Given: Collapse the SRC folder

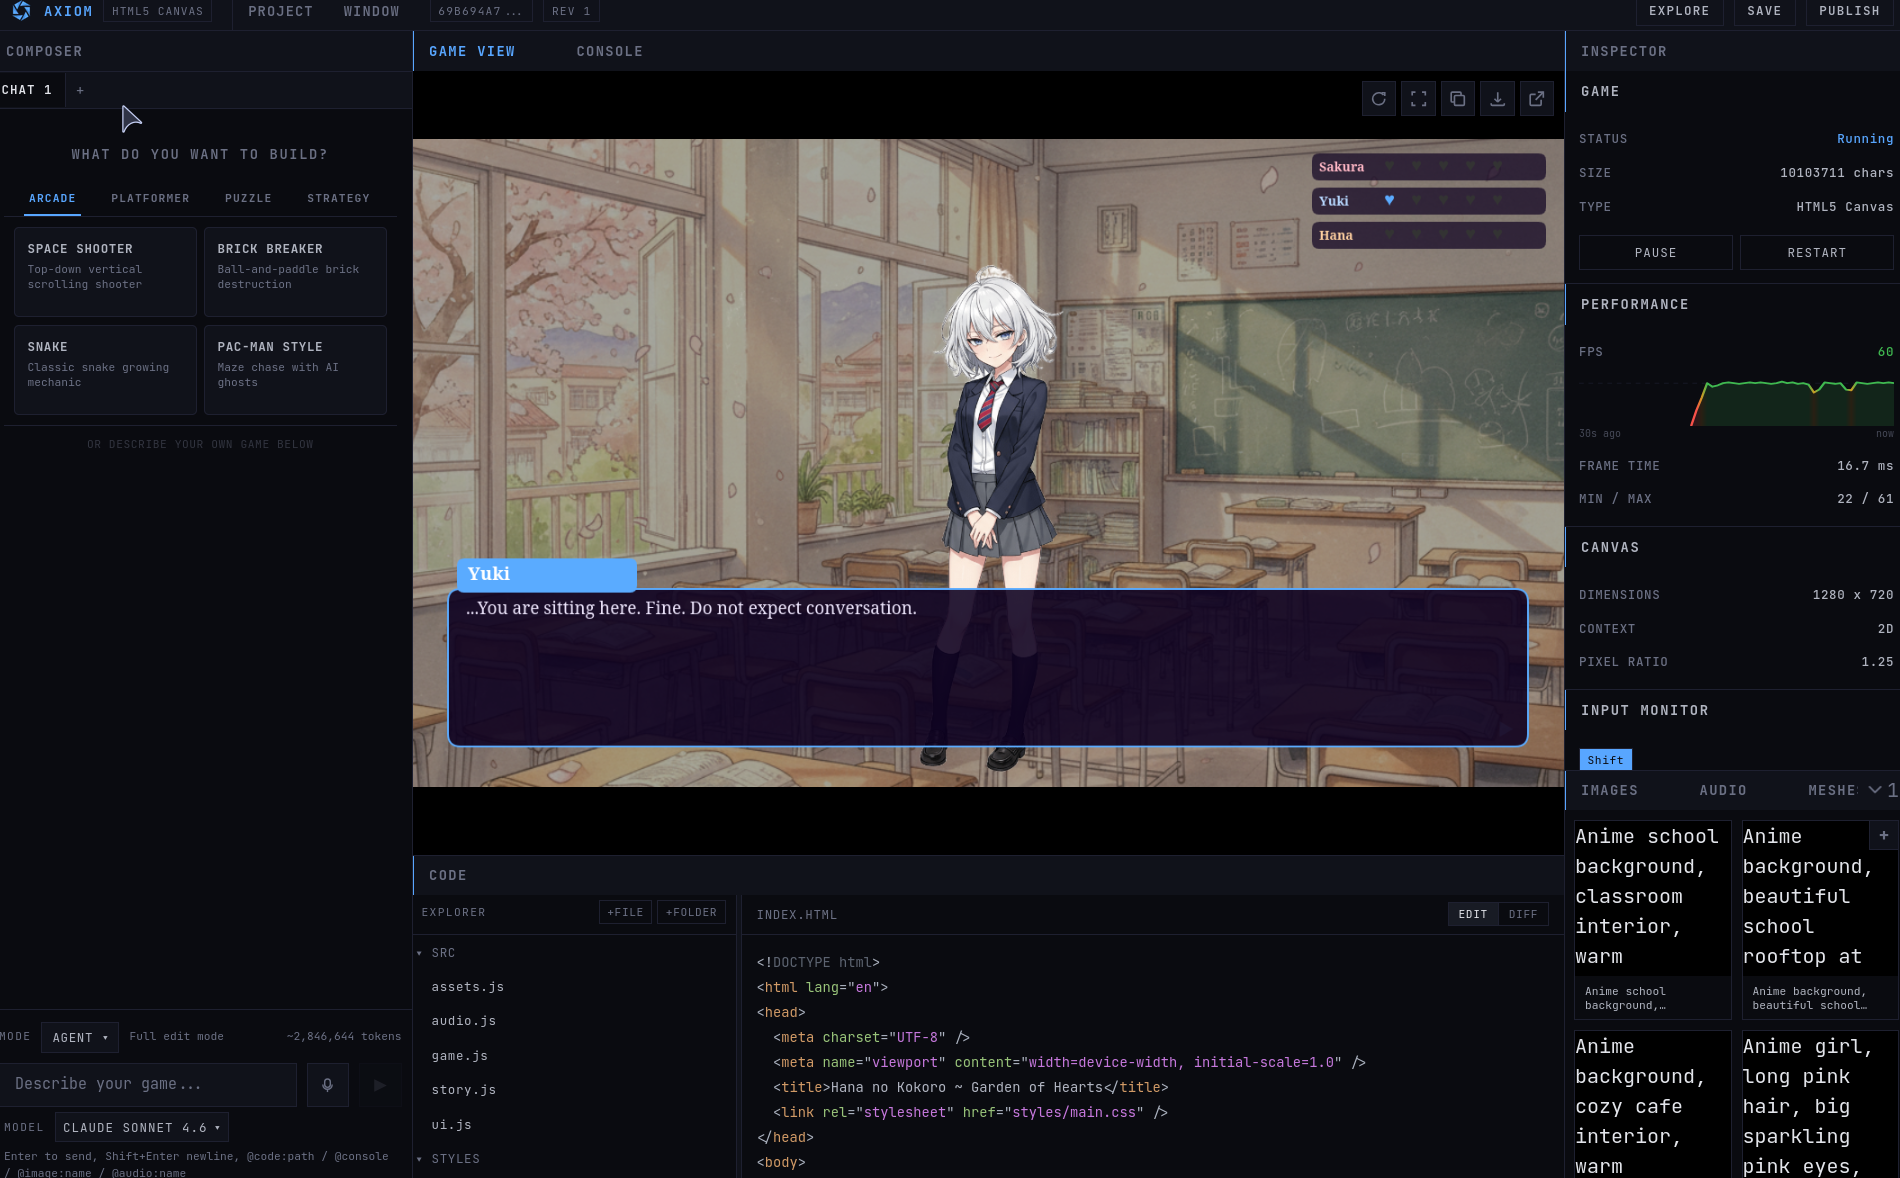Looking at the screenshot, I should 437,953.
